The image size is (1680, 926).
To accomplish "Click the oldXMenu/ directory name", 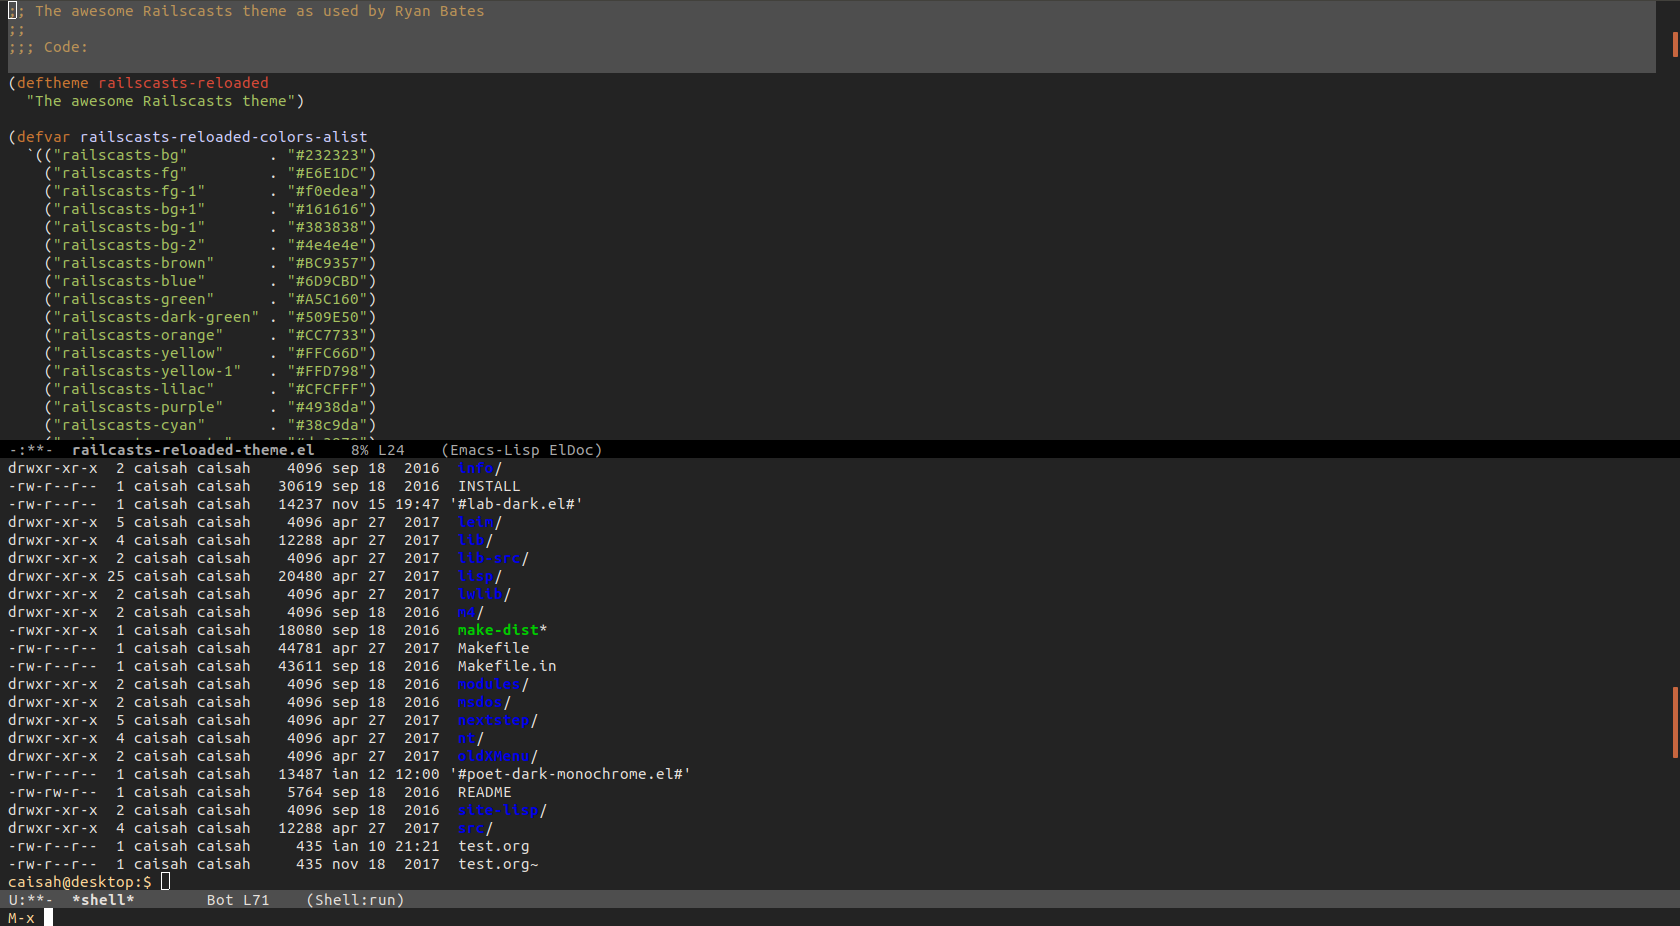I will (498, 756).
